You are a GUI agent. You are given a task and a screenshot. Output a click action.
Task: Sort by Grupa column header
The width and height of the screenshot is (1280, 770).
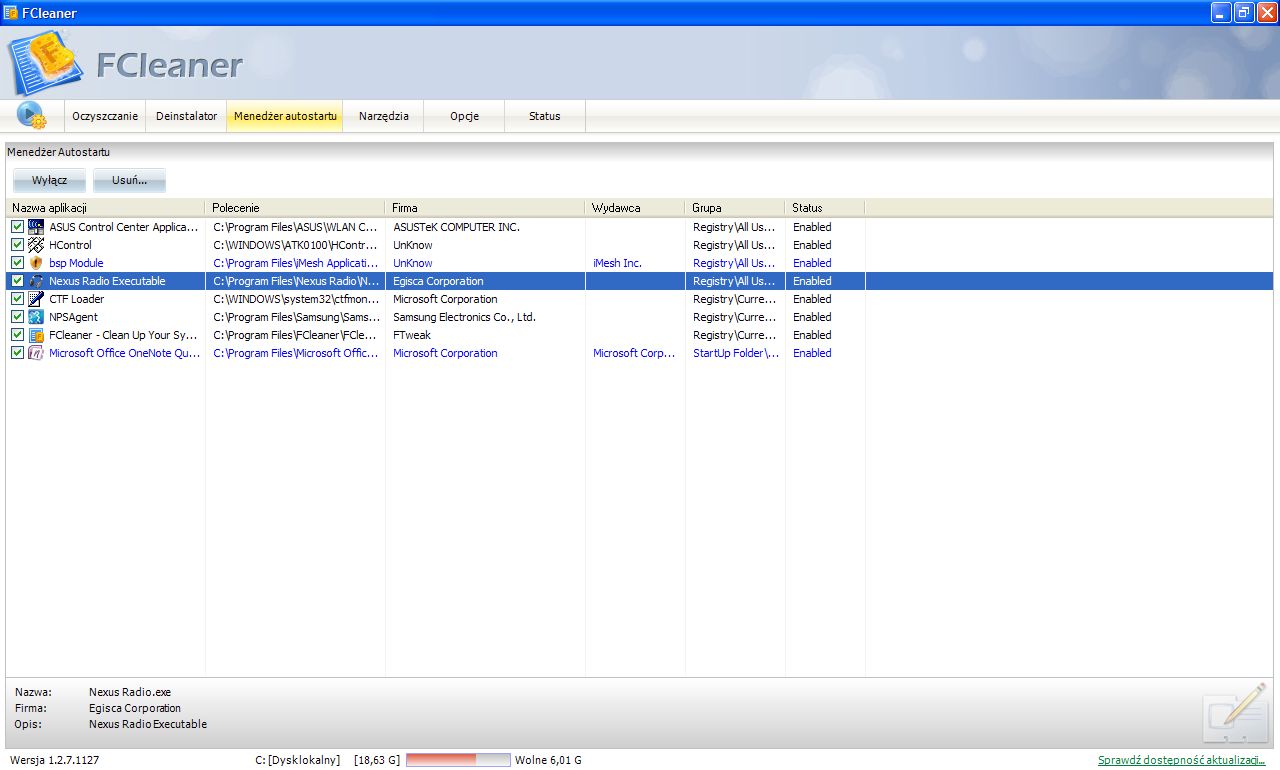coord(735,208)
